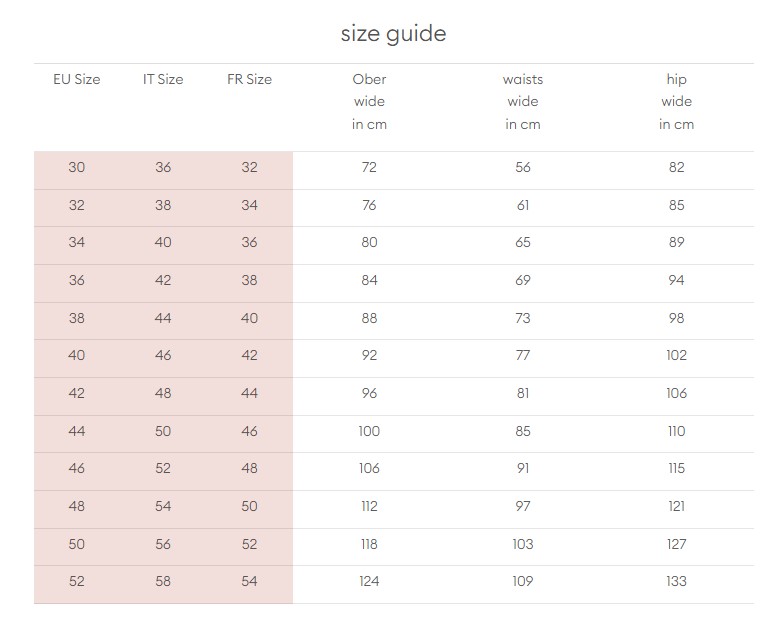Click the "waists wide in cm" header
The image size is (771, 632).
523,101
